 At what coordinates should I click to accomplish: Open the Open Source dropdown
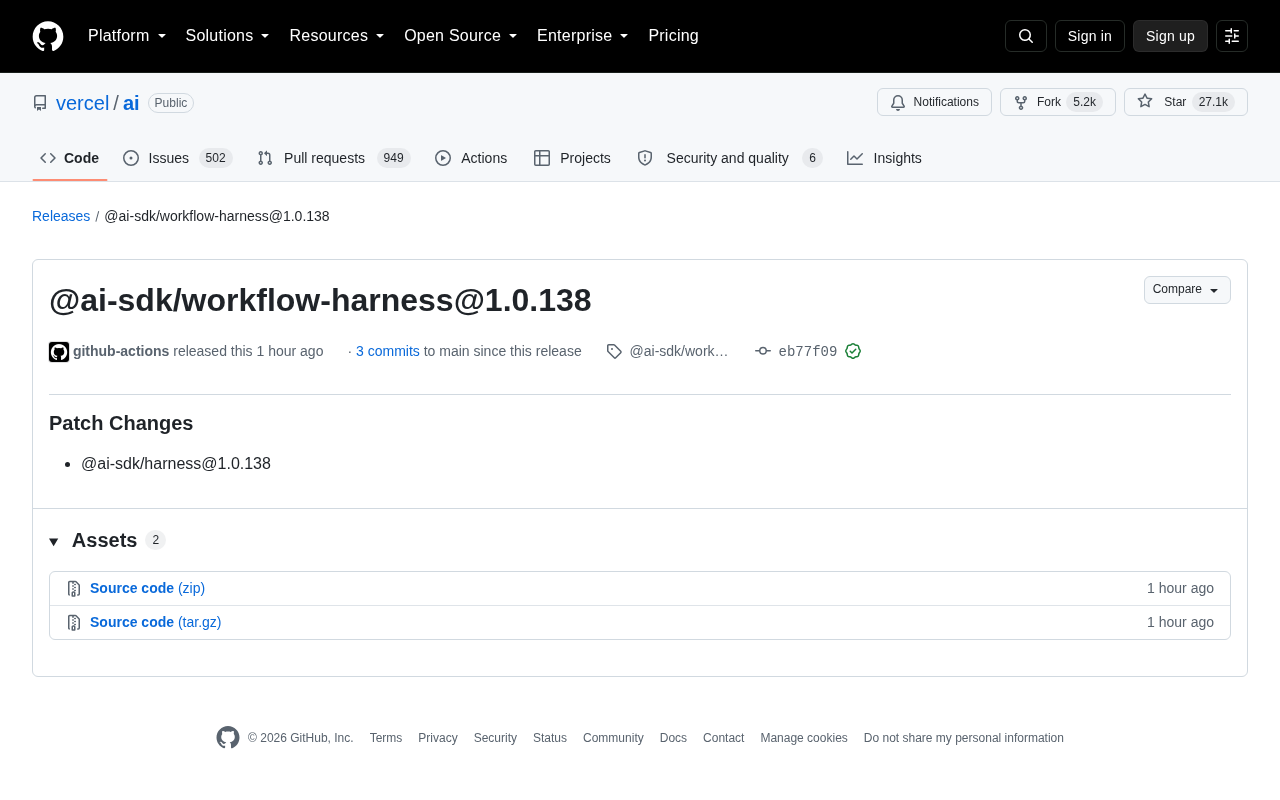(461, 36)
